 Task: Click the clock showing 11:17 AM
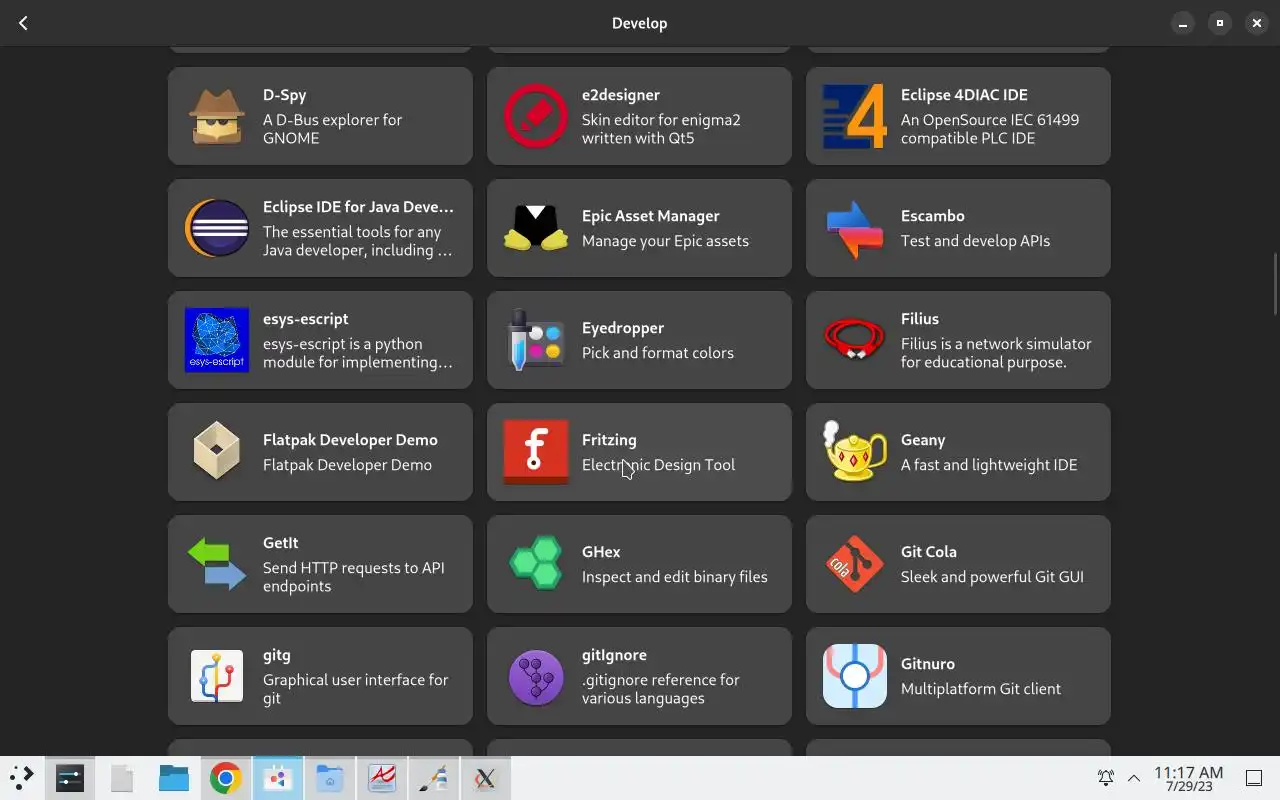coord(1188,772)
